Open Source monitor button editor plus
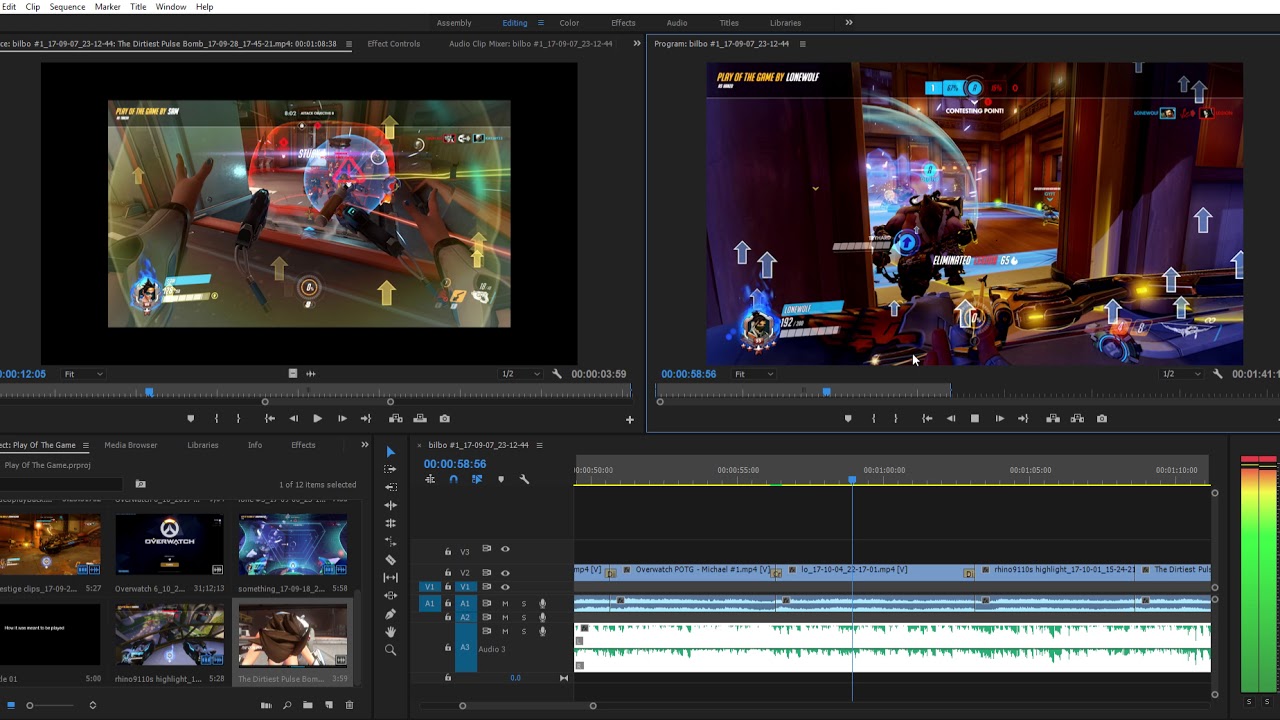Viewport: 1280px width, 720px height. coord(630,420)
